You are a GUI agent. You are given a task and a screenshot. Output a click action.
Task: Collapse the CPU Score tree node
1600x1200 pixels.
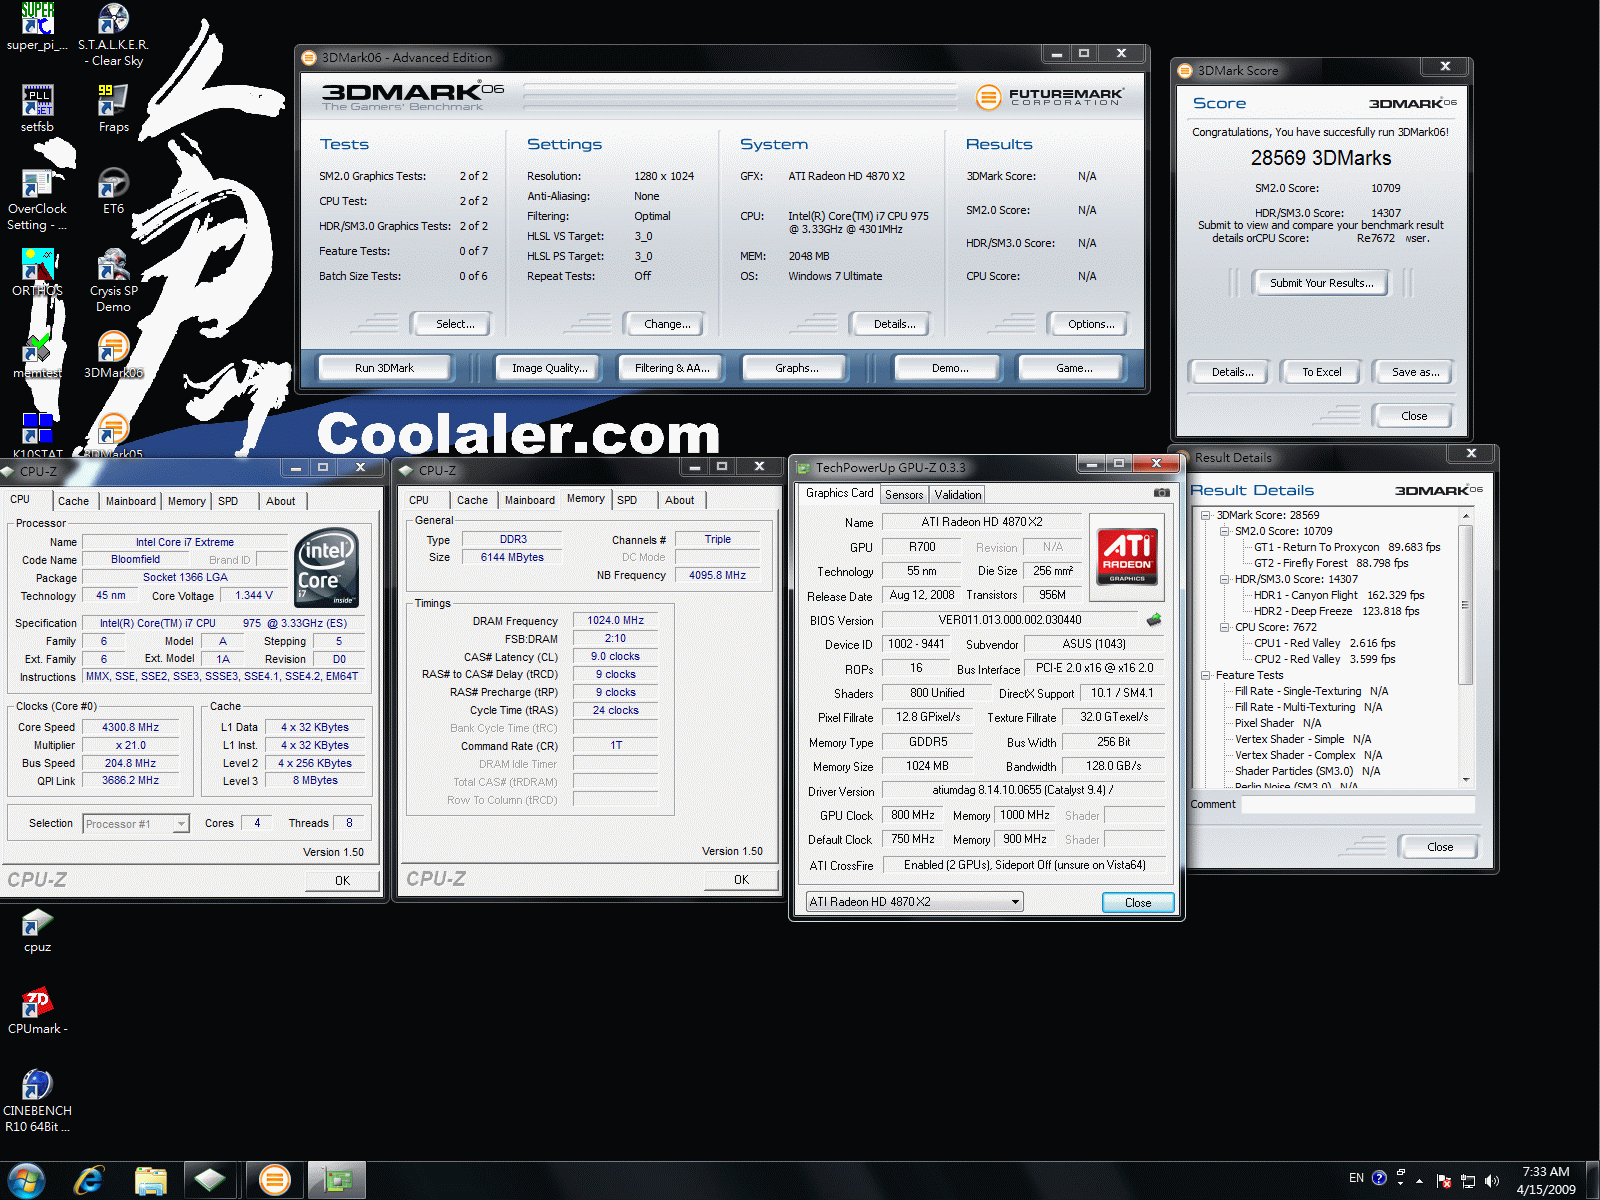tap(1224, 627)
